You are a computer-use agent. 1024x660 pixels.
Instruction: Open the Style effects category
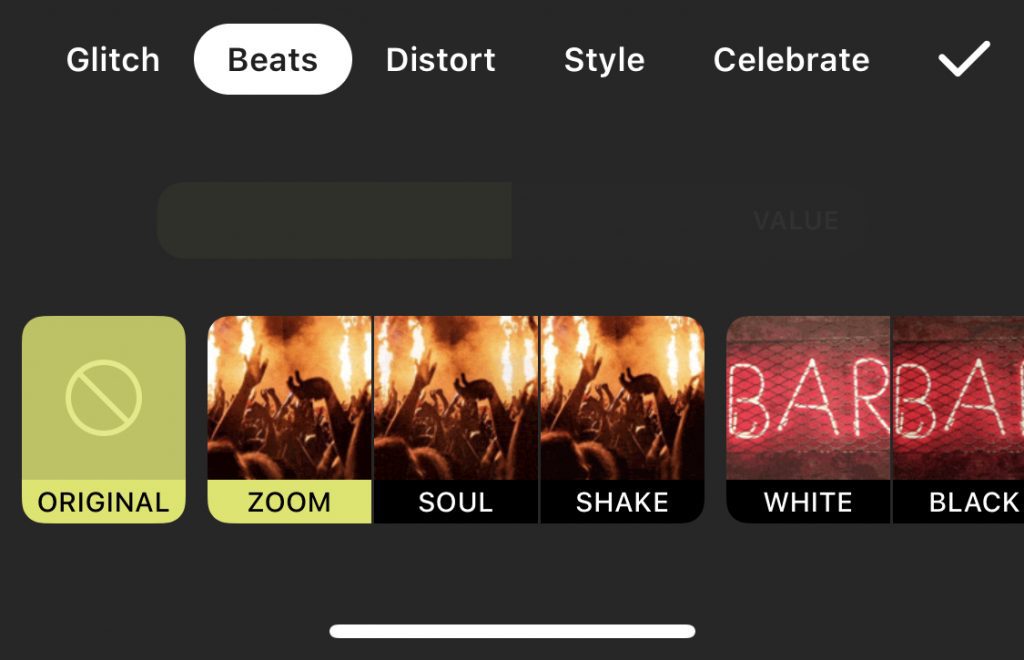[x=604, y=60]
